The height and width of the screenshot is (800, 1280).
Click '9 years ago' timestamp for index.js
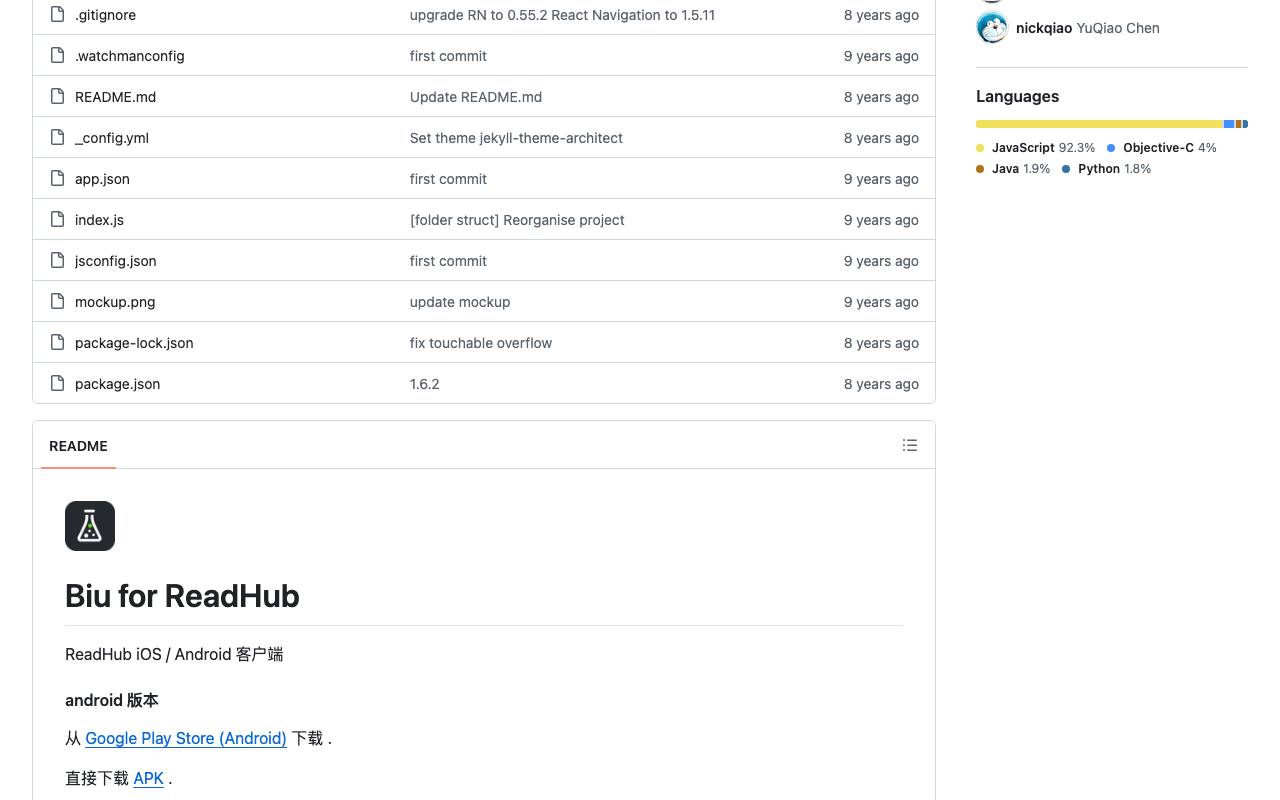[x=881, y=220]
